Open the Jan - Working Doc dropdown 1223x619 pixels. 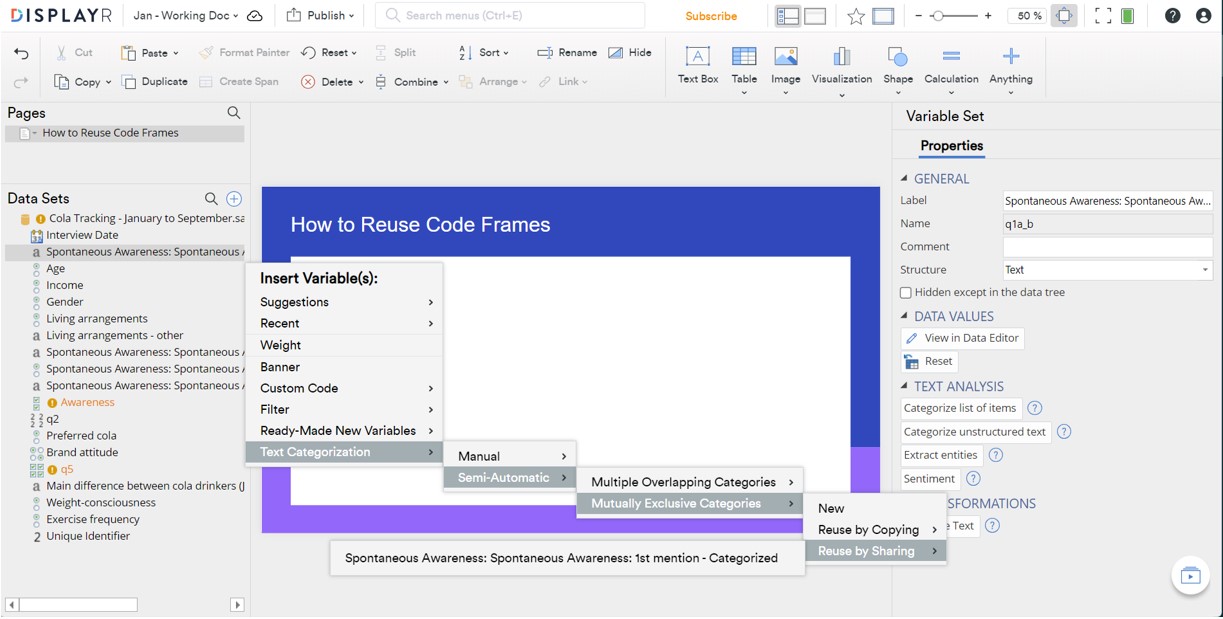coord(186,16)
